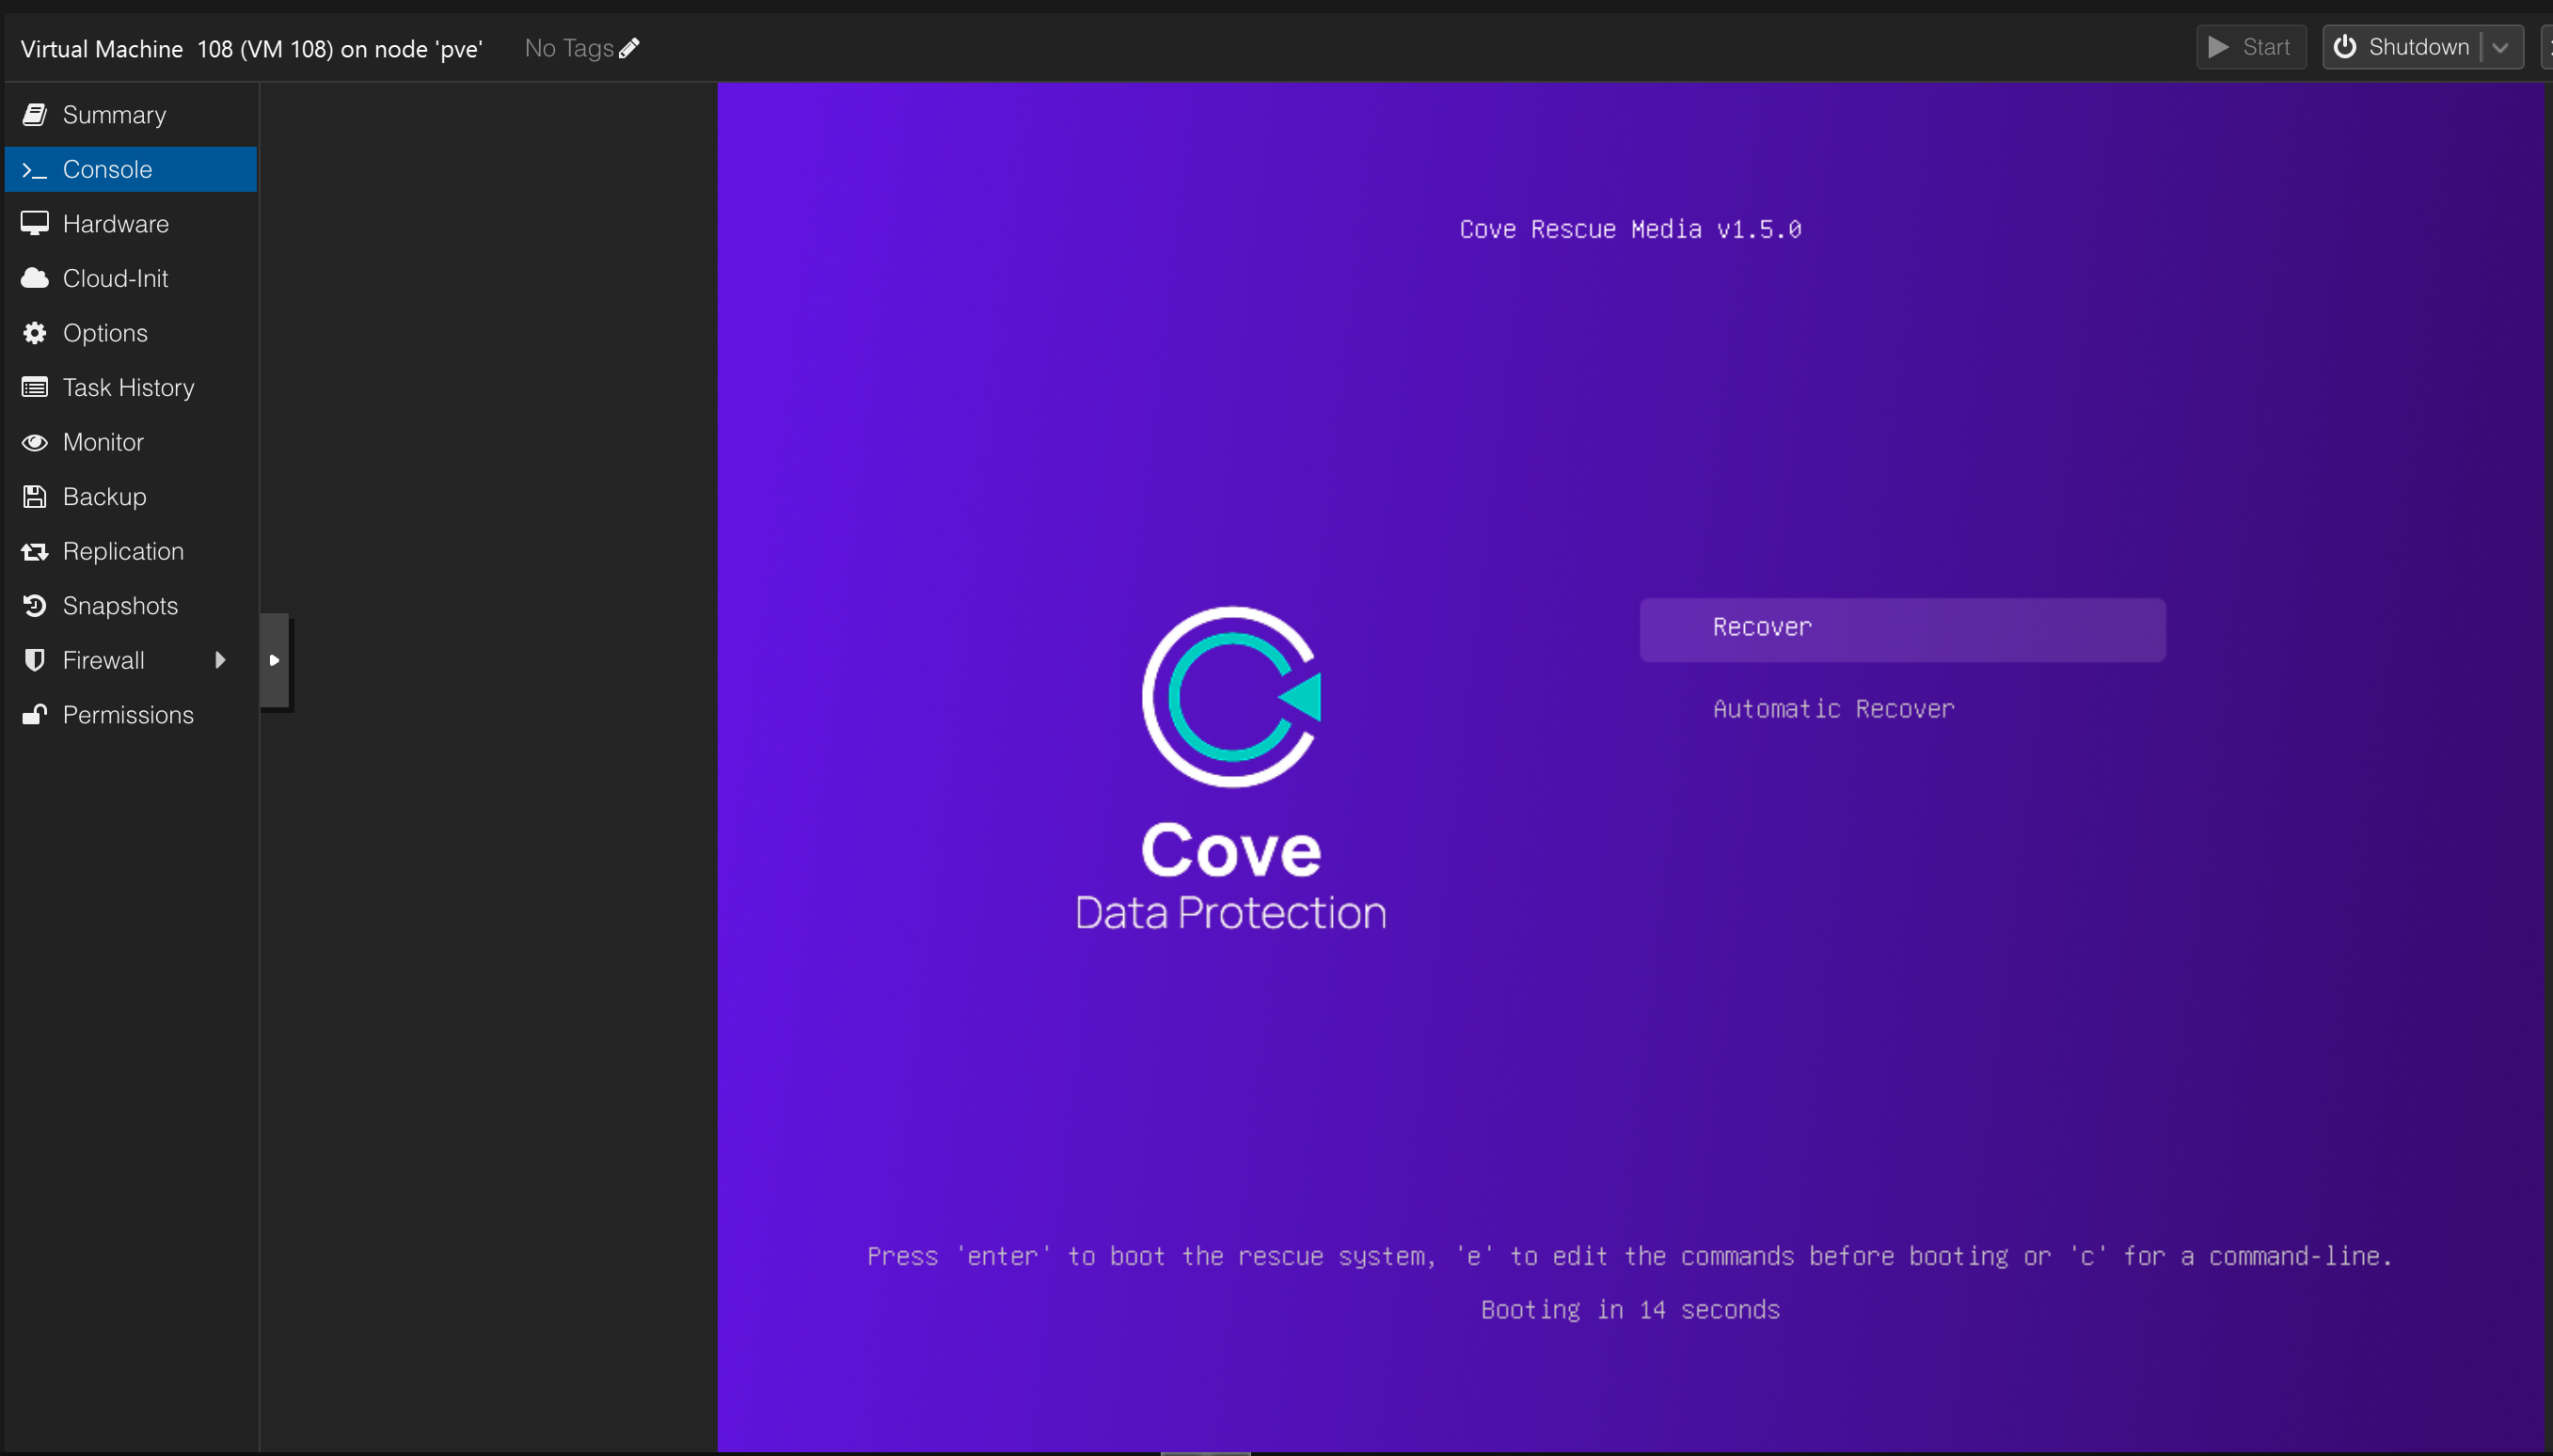Open the Permissions tab

[x=131, y=715]
